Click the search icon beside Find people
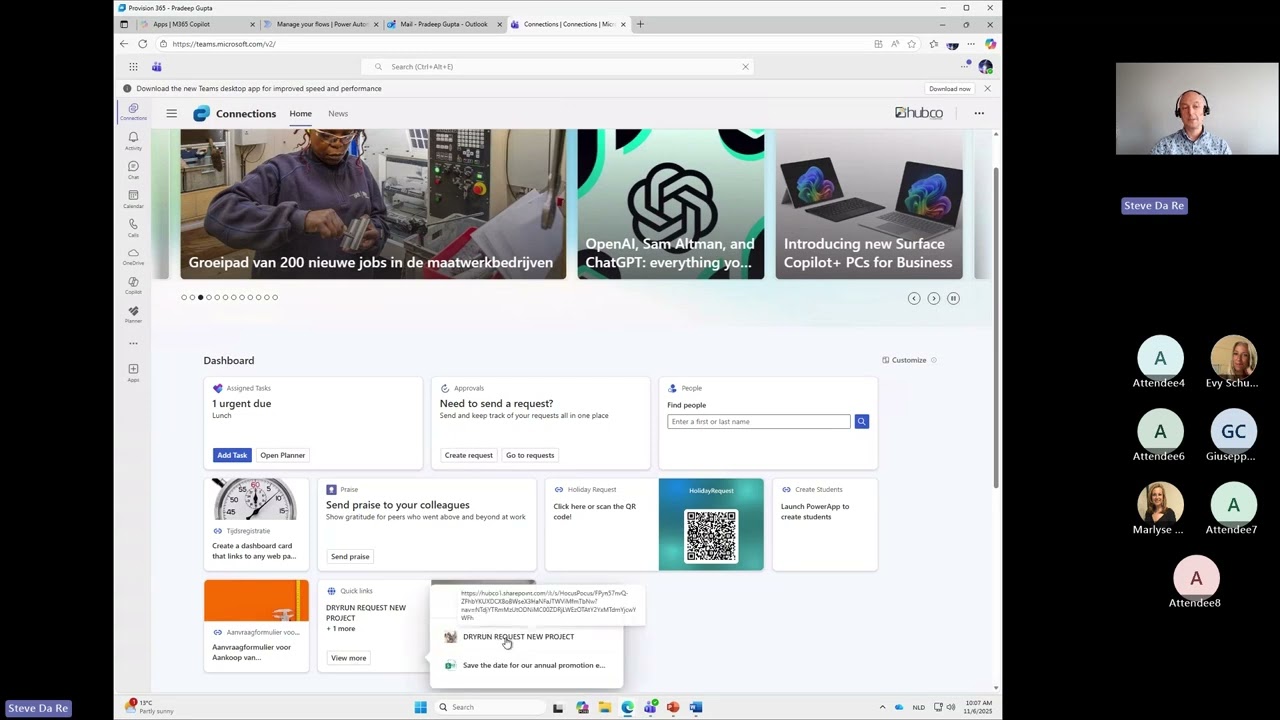Screen dimensions: 1280x720 [861, 421]
